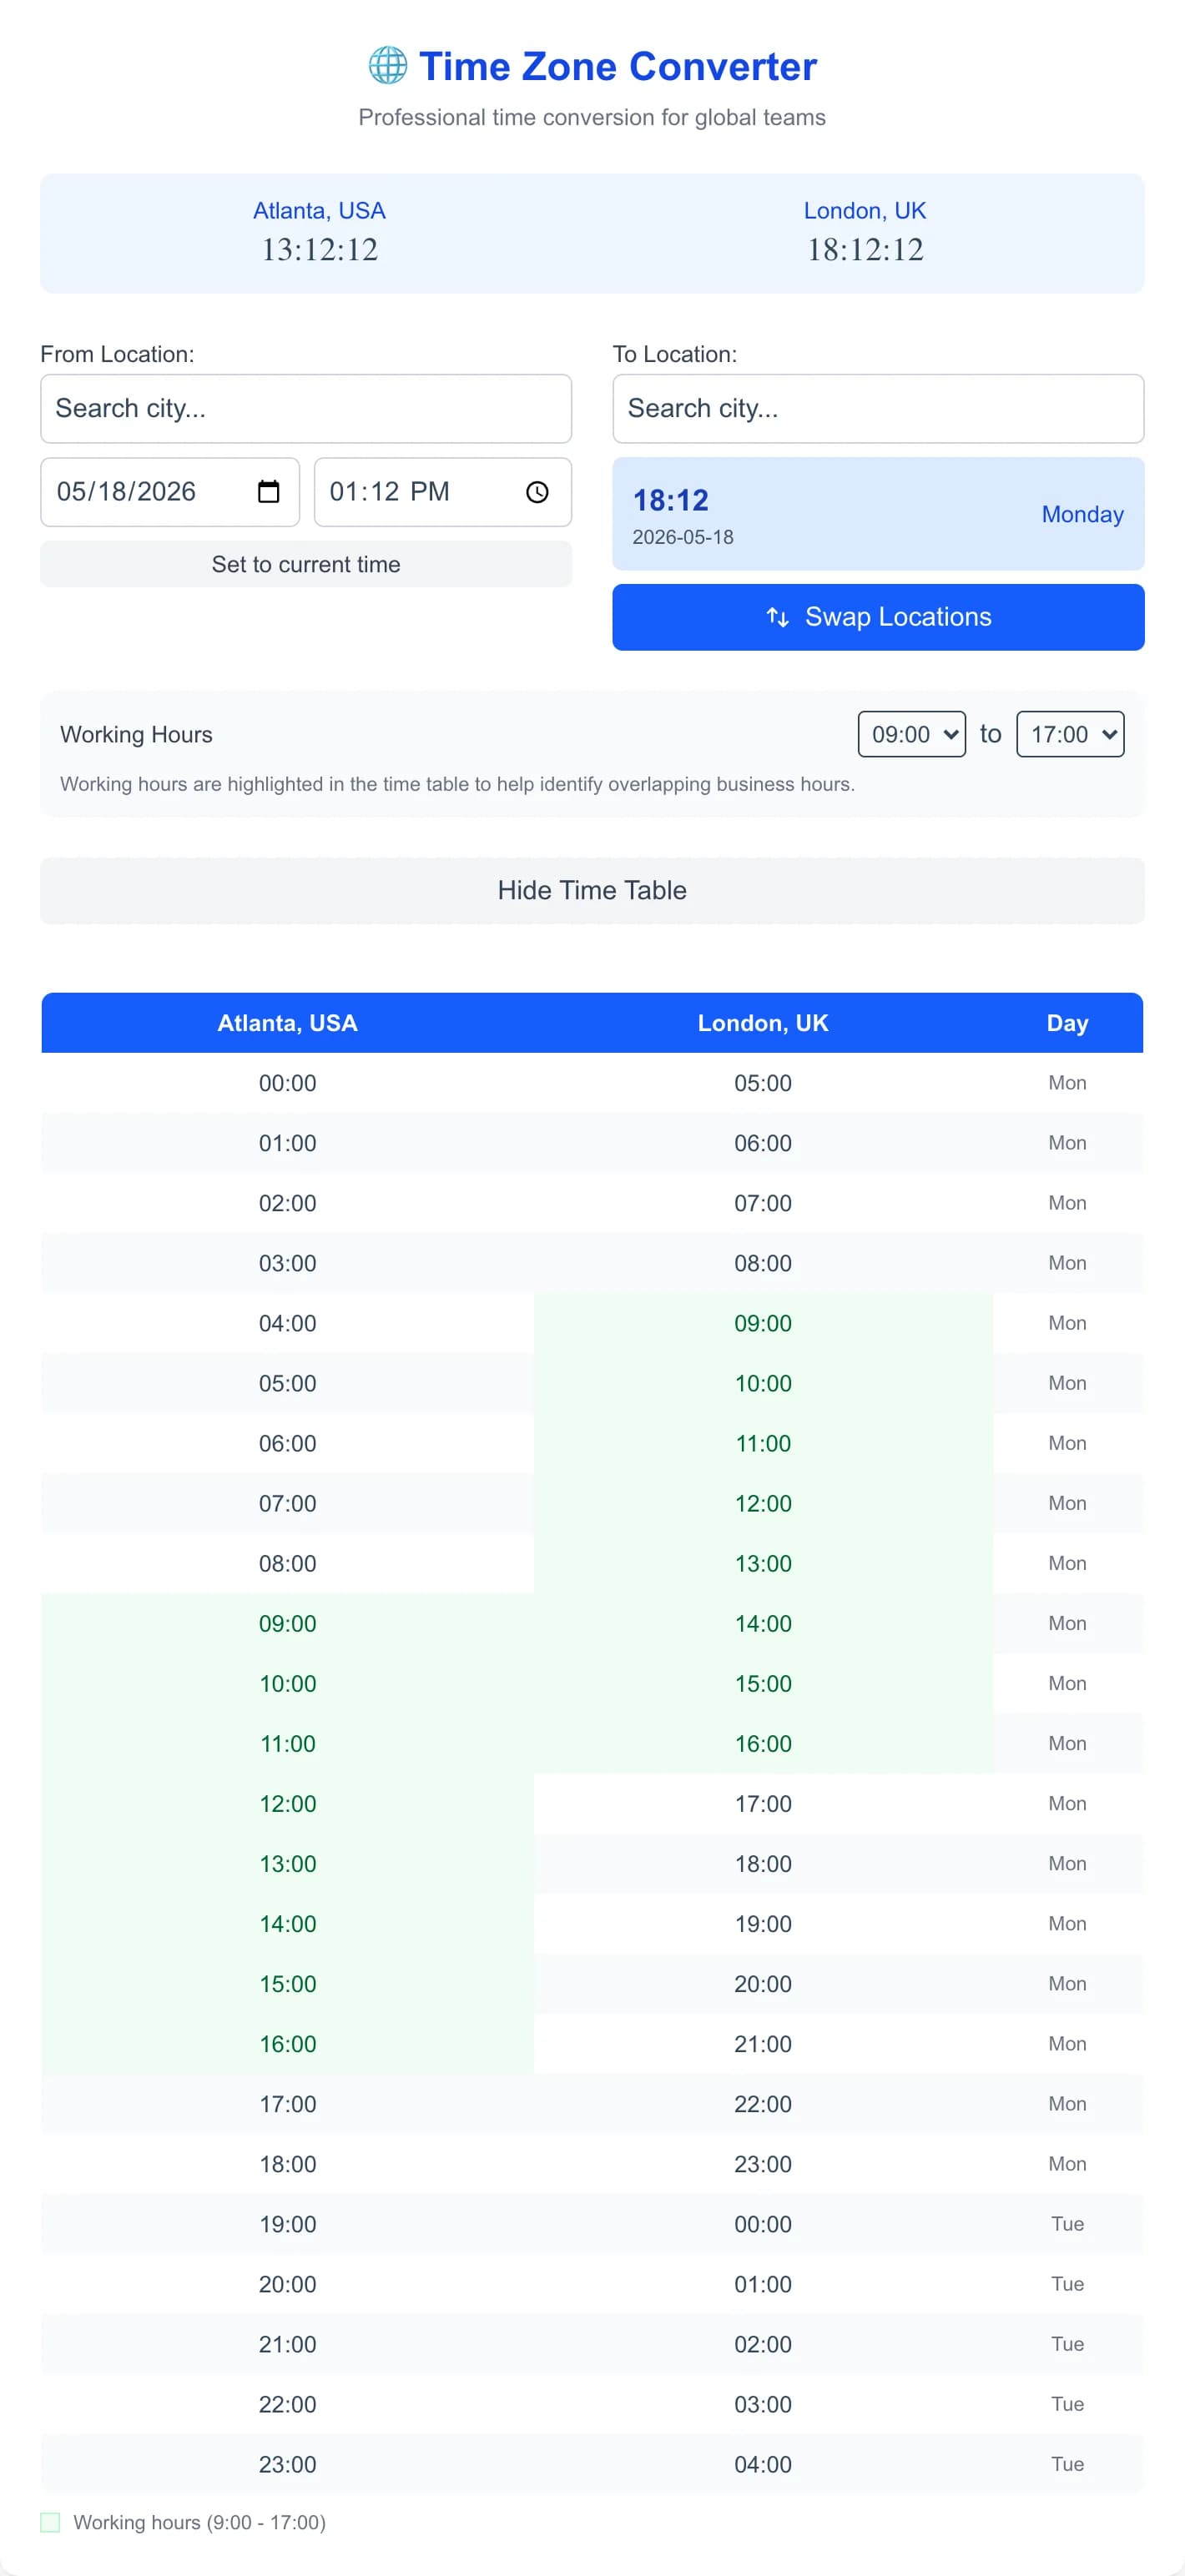Open the 17:00 working hours end dropdown
Image resolution: width=1185 pixels, height=2576 pixels.
coord(1070,734)
